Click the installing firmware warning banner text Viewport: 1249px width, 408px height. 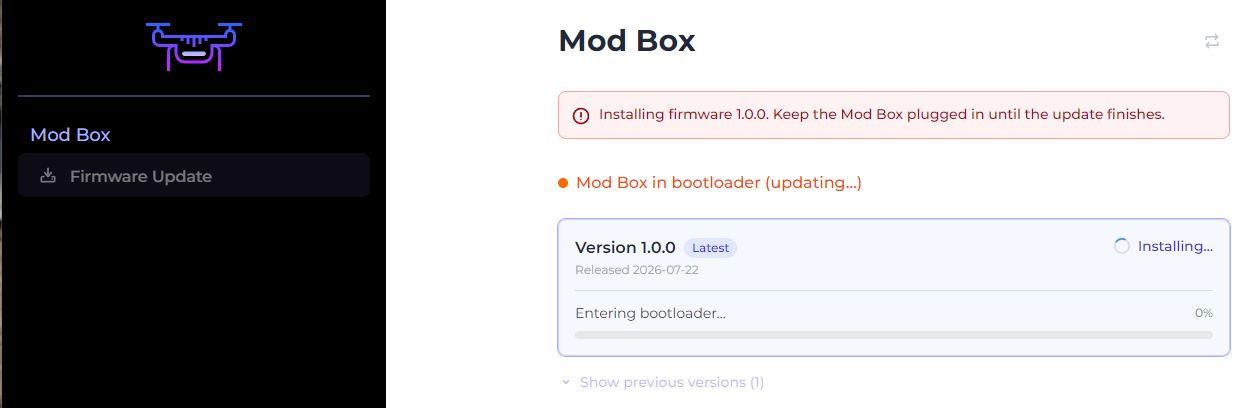click(882, 114)
